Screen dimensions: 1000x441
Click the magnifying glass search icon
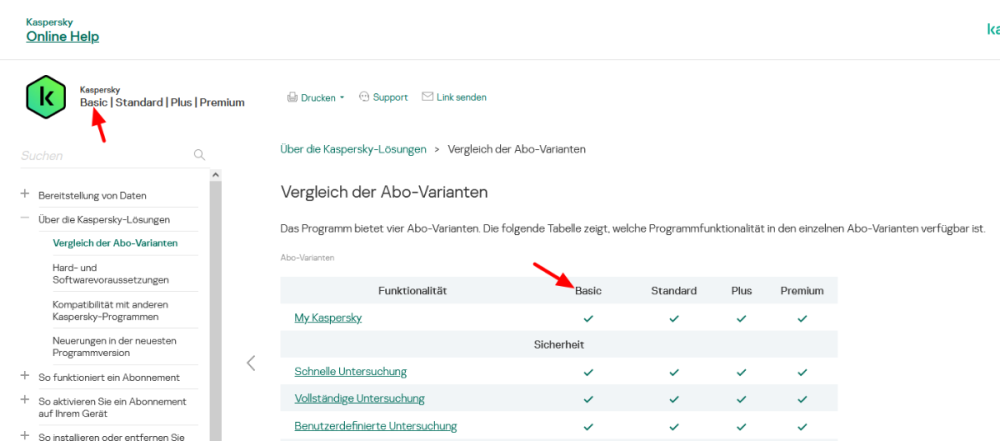[x=200, y=155]
